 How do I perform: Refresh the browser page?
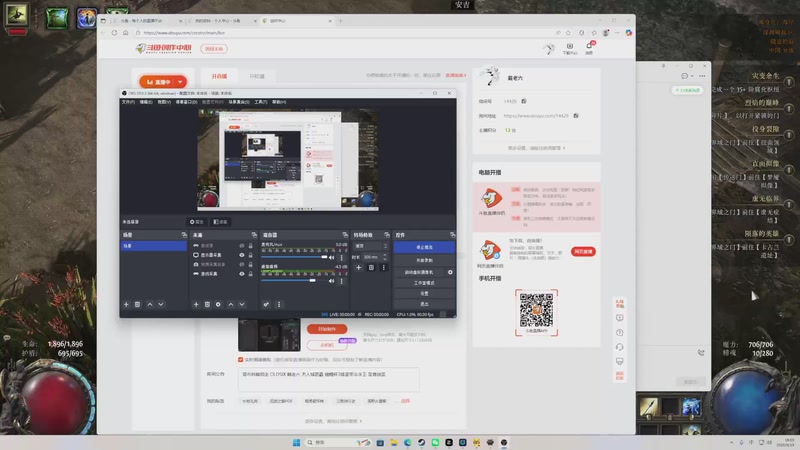114,33
